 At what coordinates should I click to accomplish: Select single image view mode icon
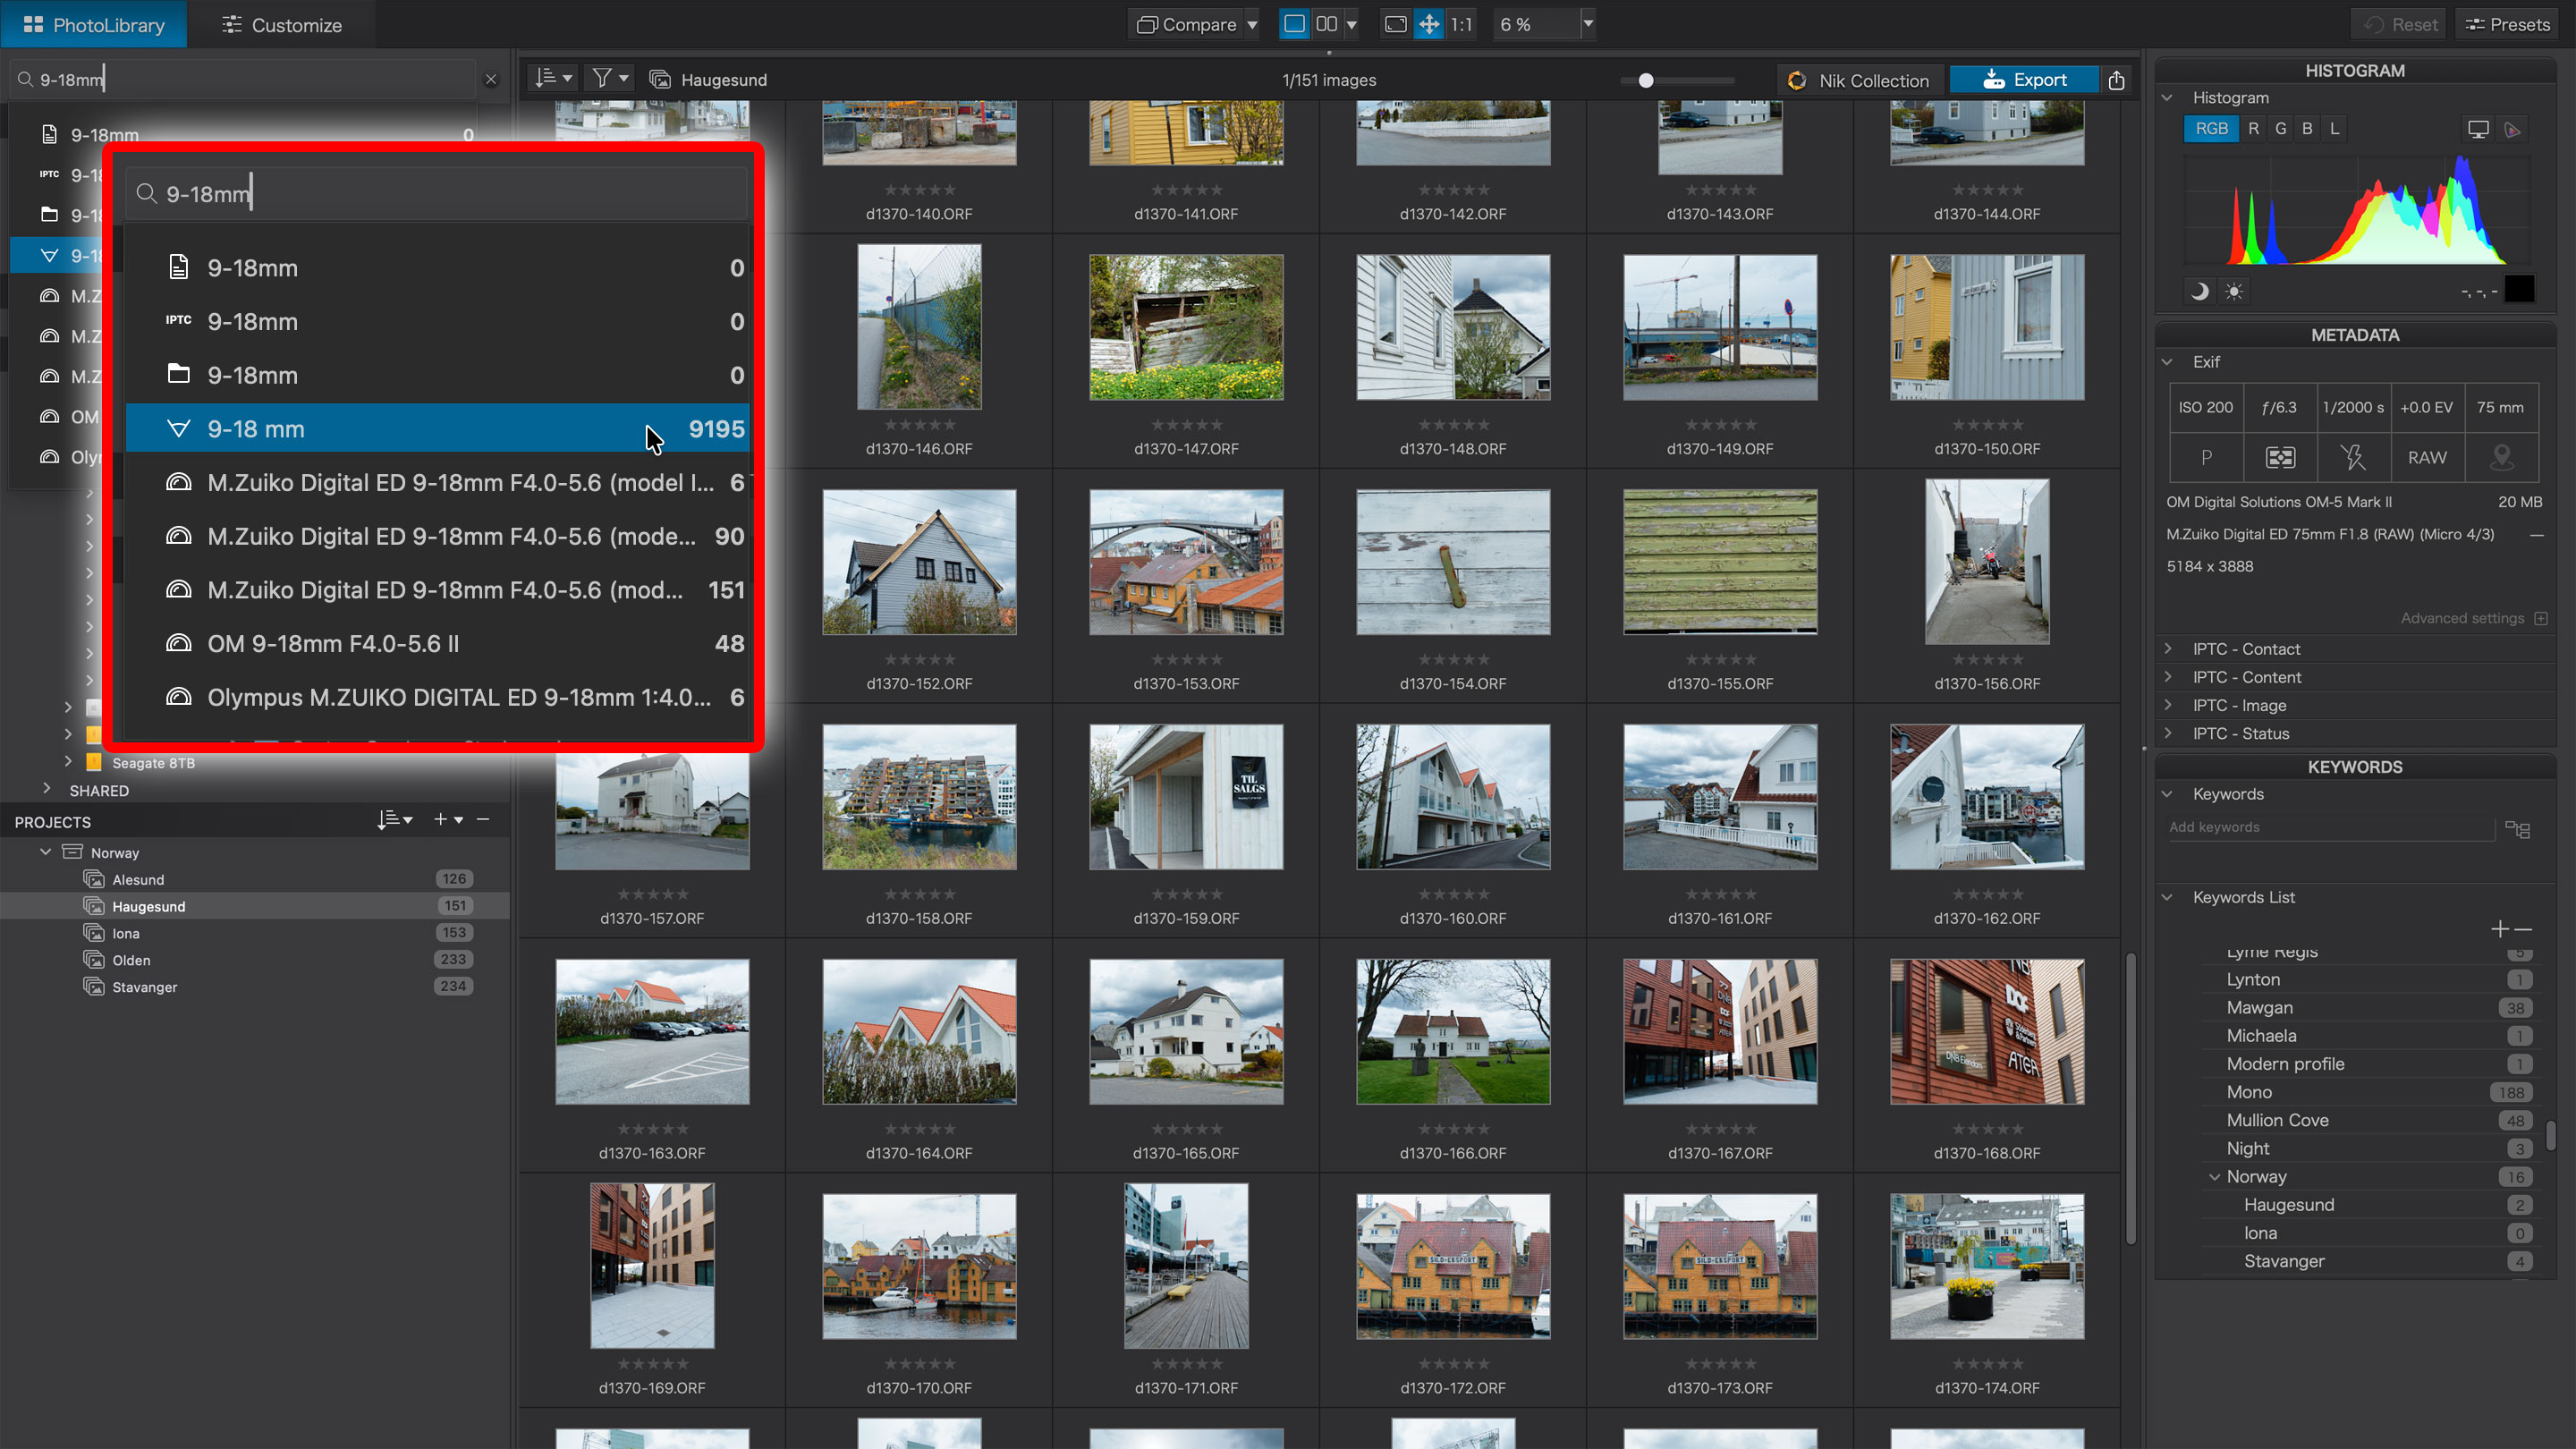click(x=1294, y=24)
